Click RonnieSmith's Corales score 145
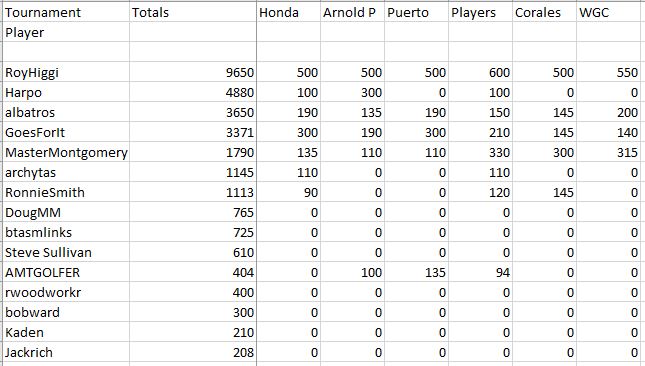Screen dimensions: 645x366 point(545,192)
